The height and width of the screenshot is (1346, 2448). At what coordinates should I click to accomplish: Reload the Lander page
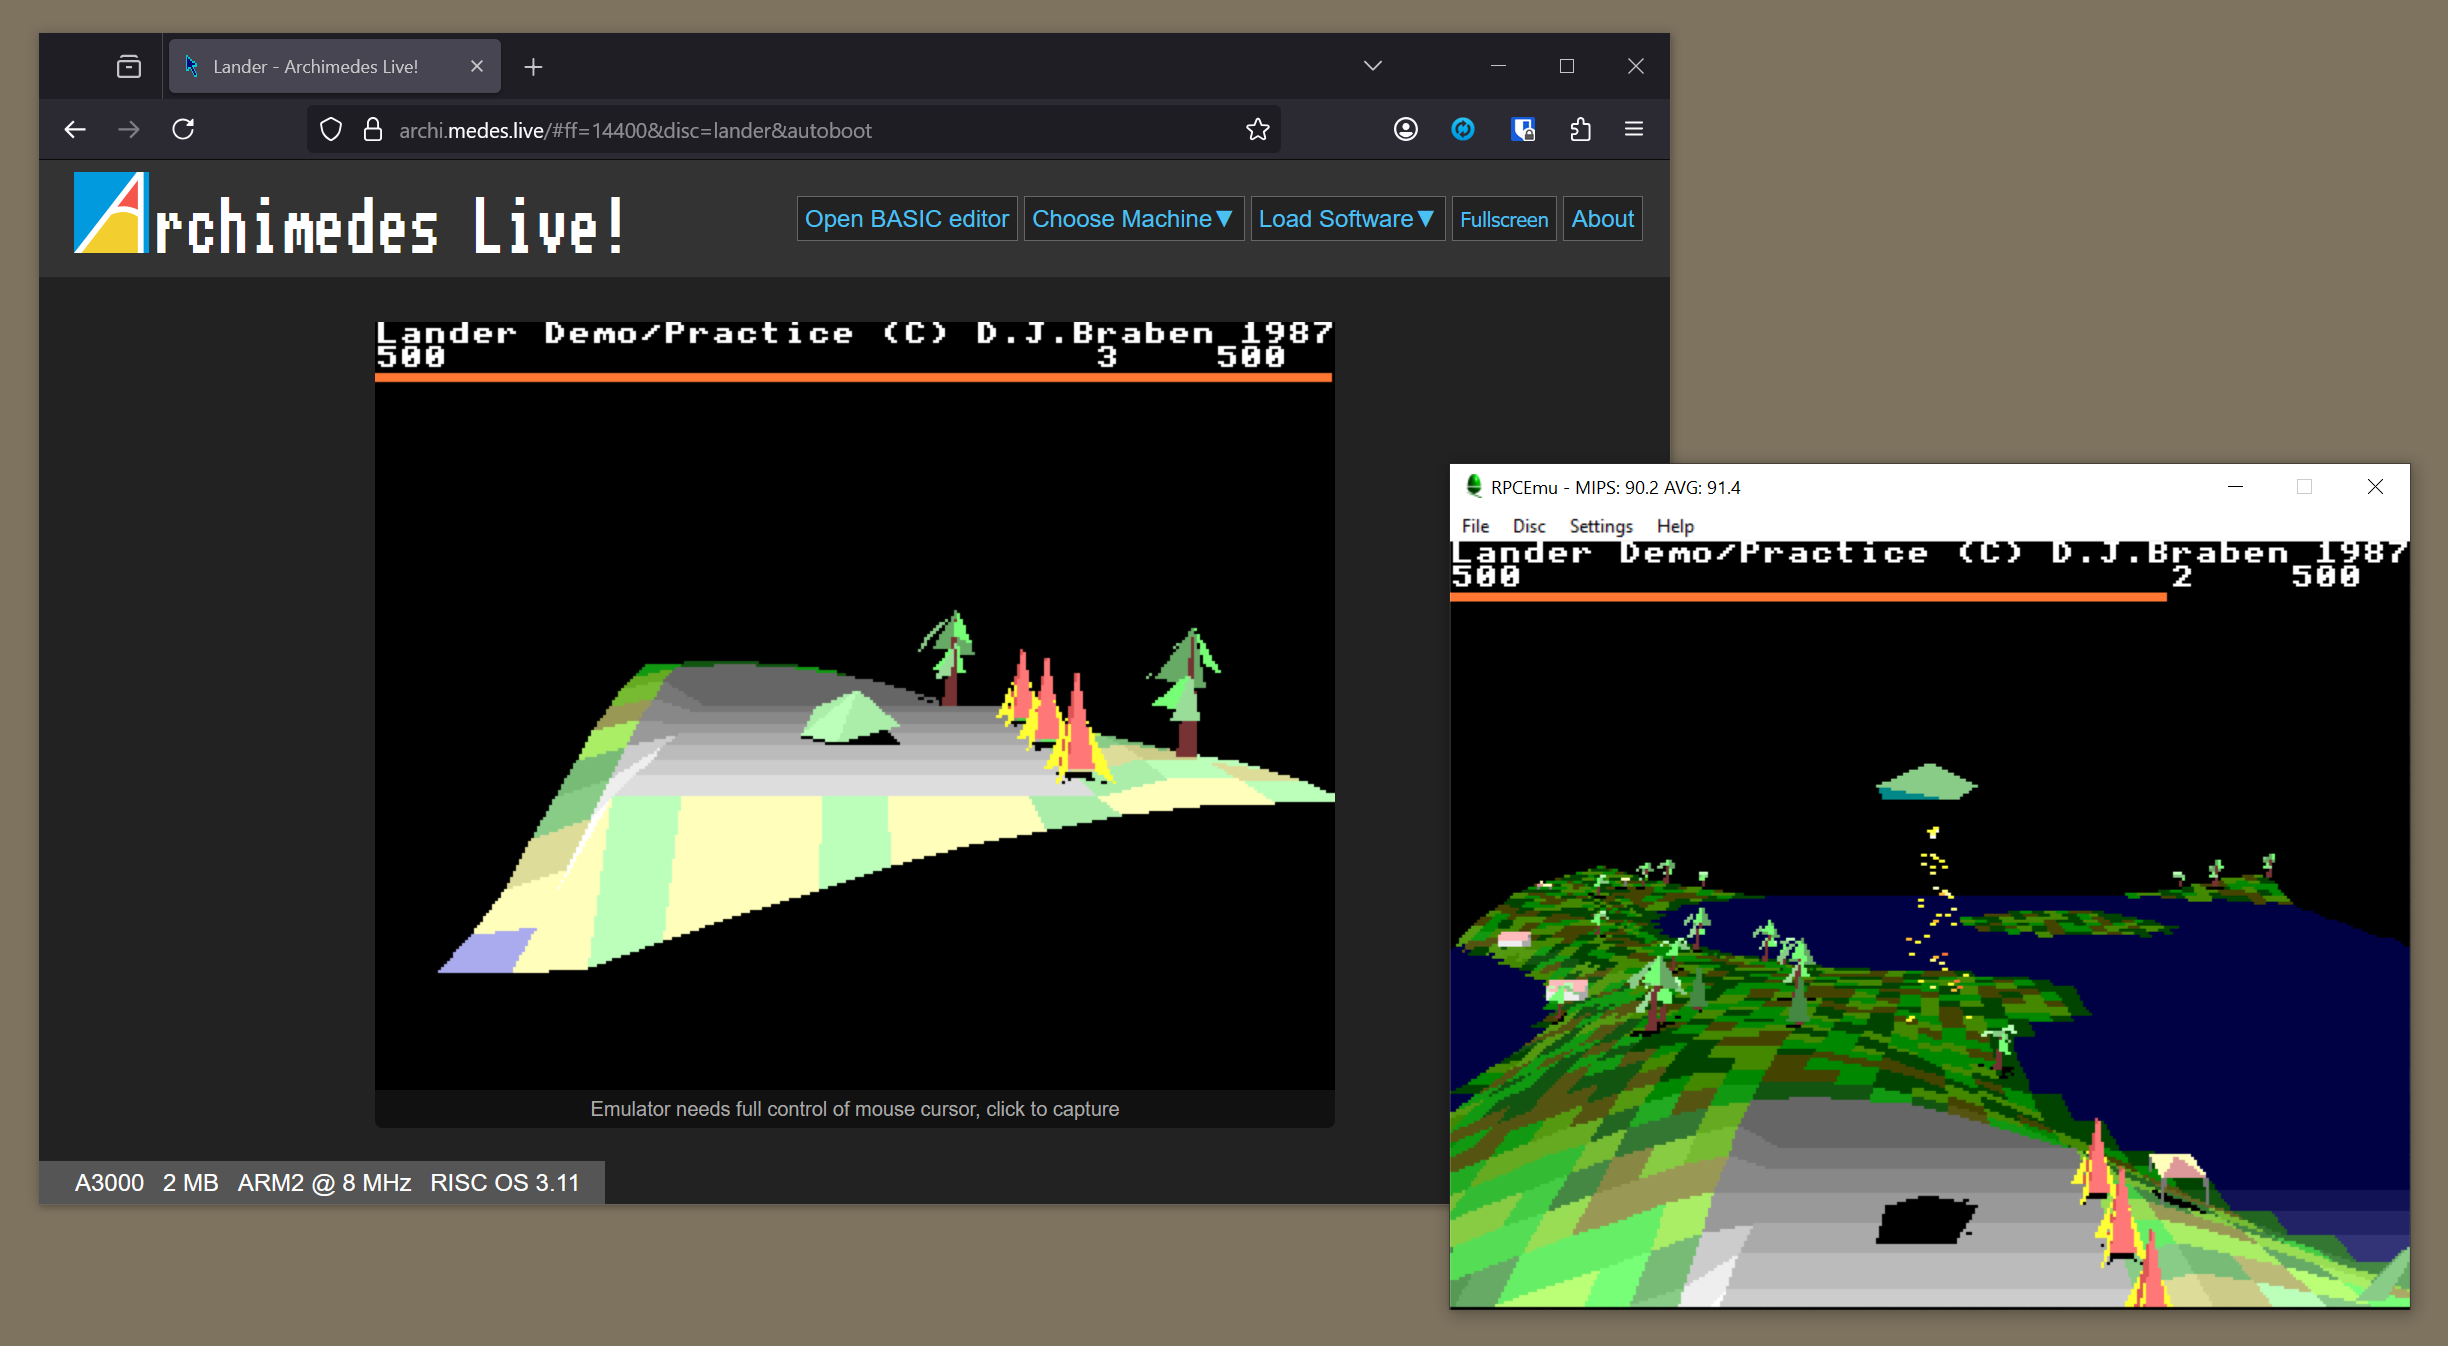(183, 130)
